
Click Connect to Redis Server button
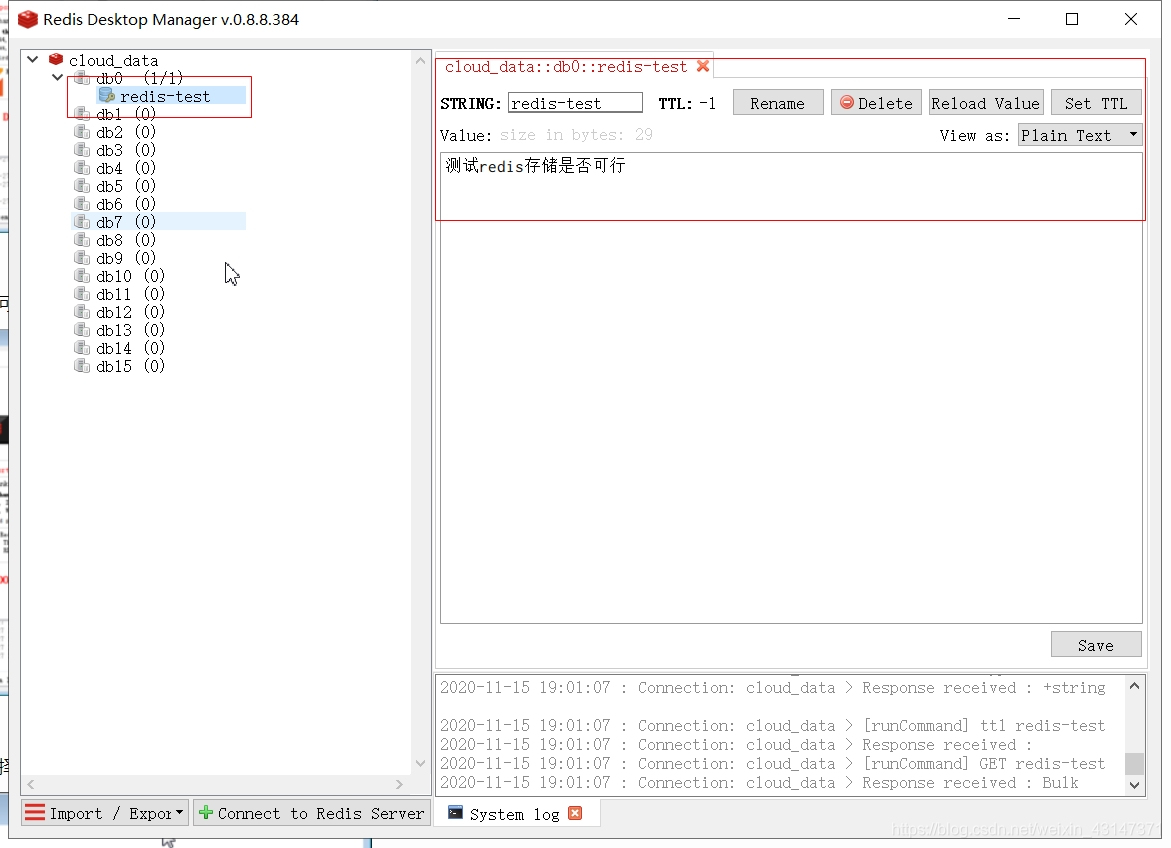311,813
